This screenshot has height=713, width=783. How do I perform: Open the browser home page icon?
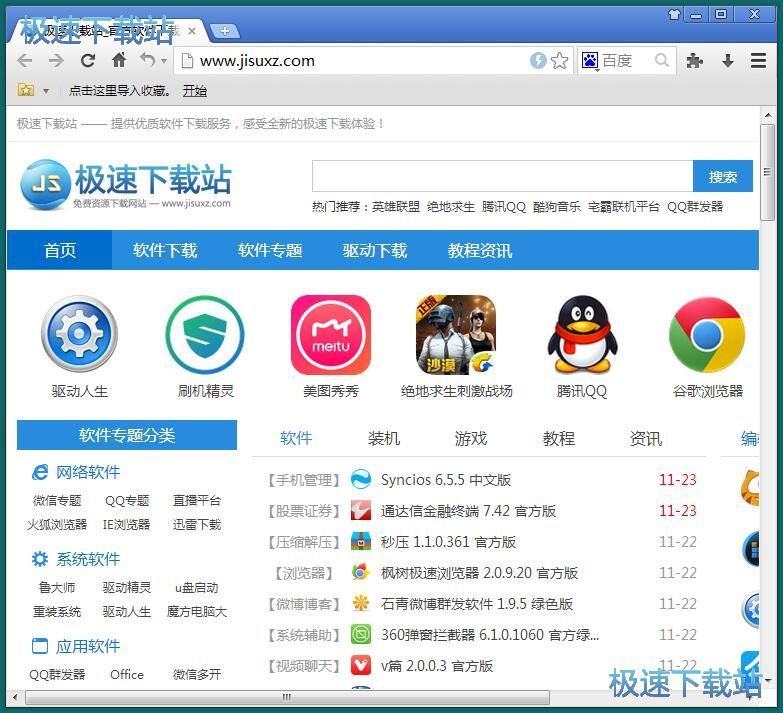[119, 60]
